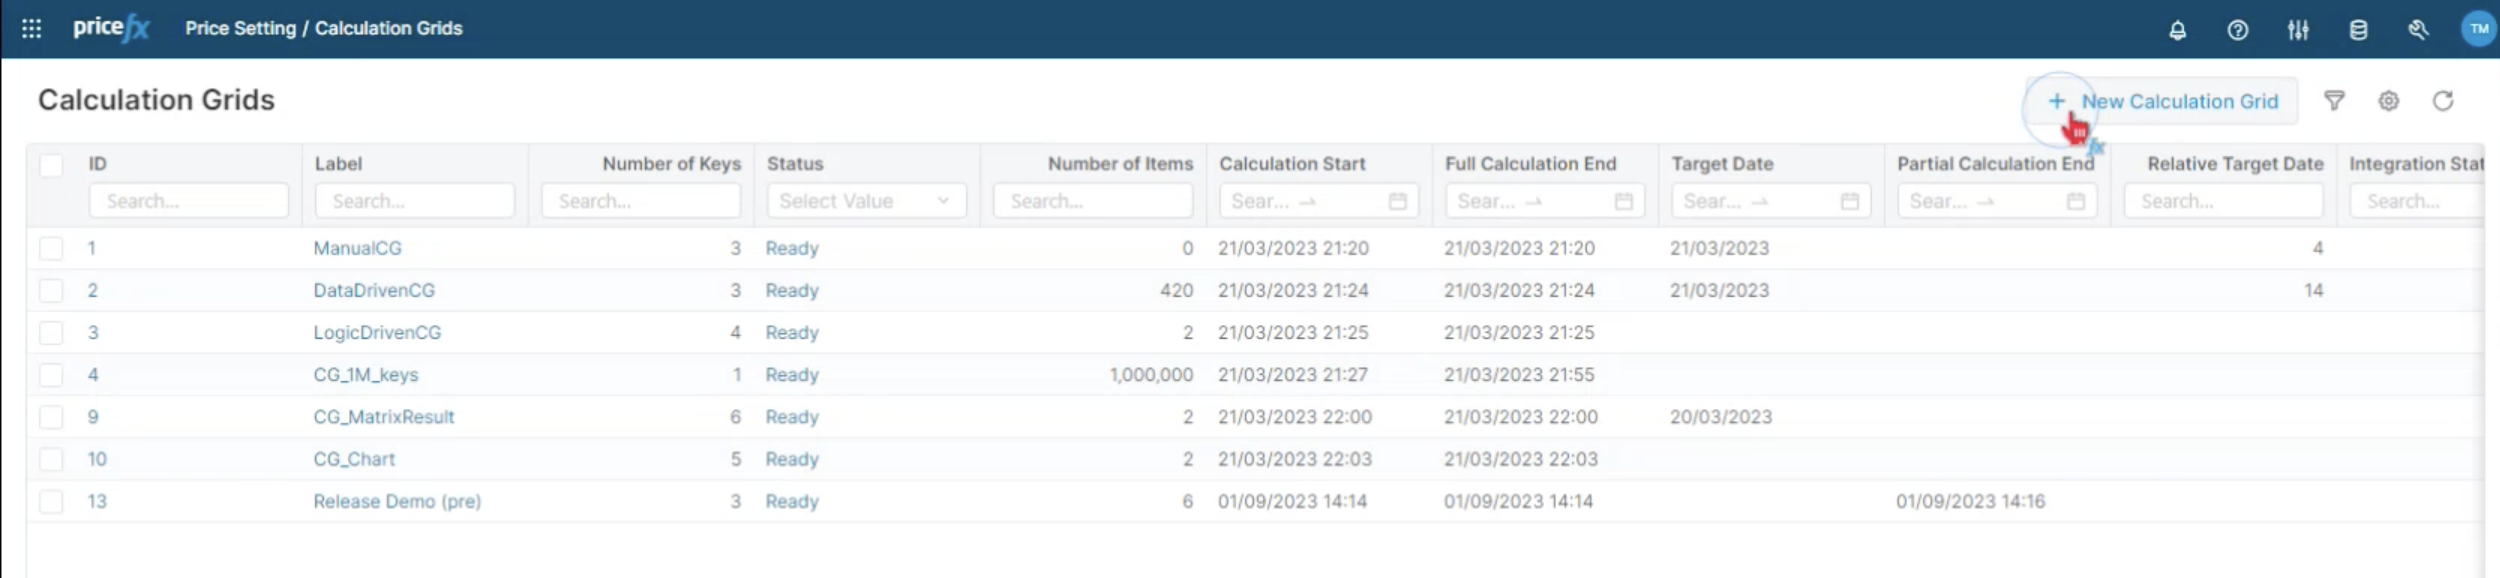
Task: Tick the checkbox for CG_Chart row
Action: [x=51, y=460]
